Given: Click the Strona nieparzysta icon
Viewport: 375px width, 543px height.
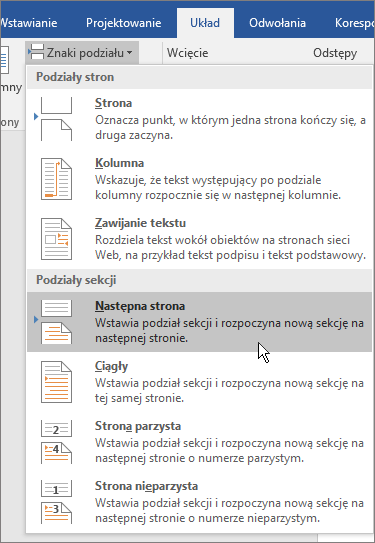Looking at the screenshot, I should pos(56,502).
